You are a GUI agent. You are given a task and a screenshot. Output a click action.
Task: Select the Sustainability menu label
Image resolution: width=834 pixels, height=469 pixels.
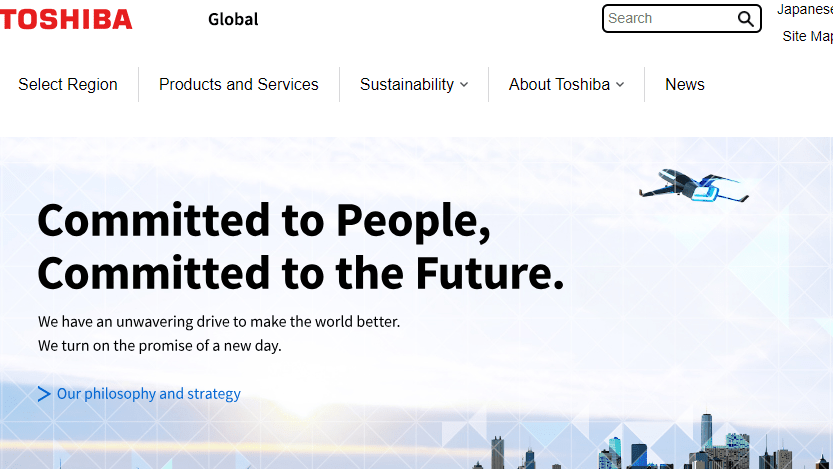point(407,85)
